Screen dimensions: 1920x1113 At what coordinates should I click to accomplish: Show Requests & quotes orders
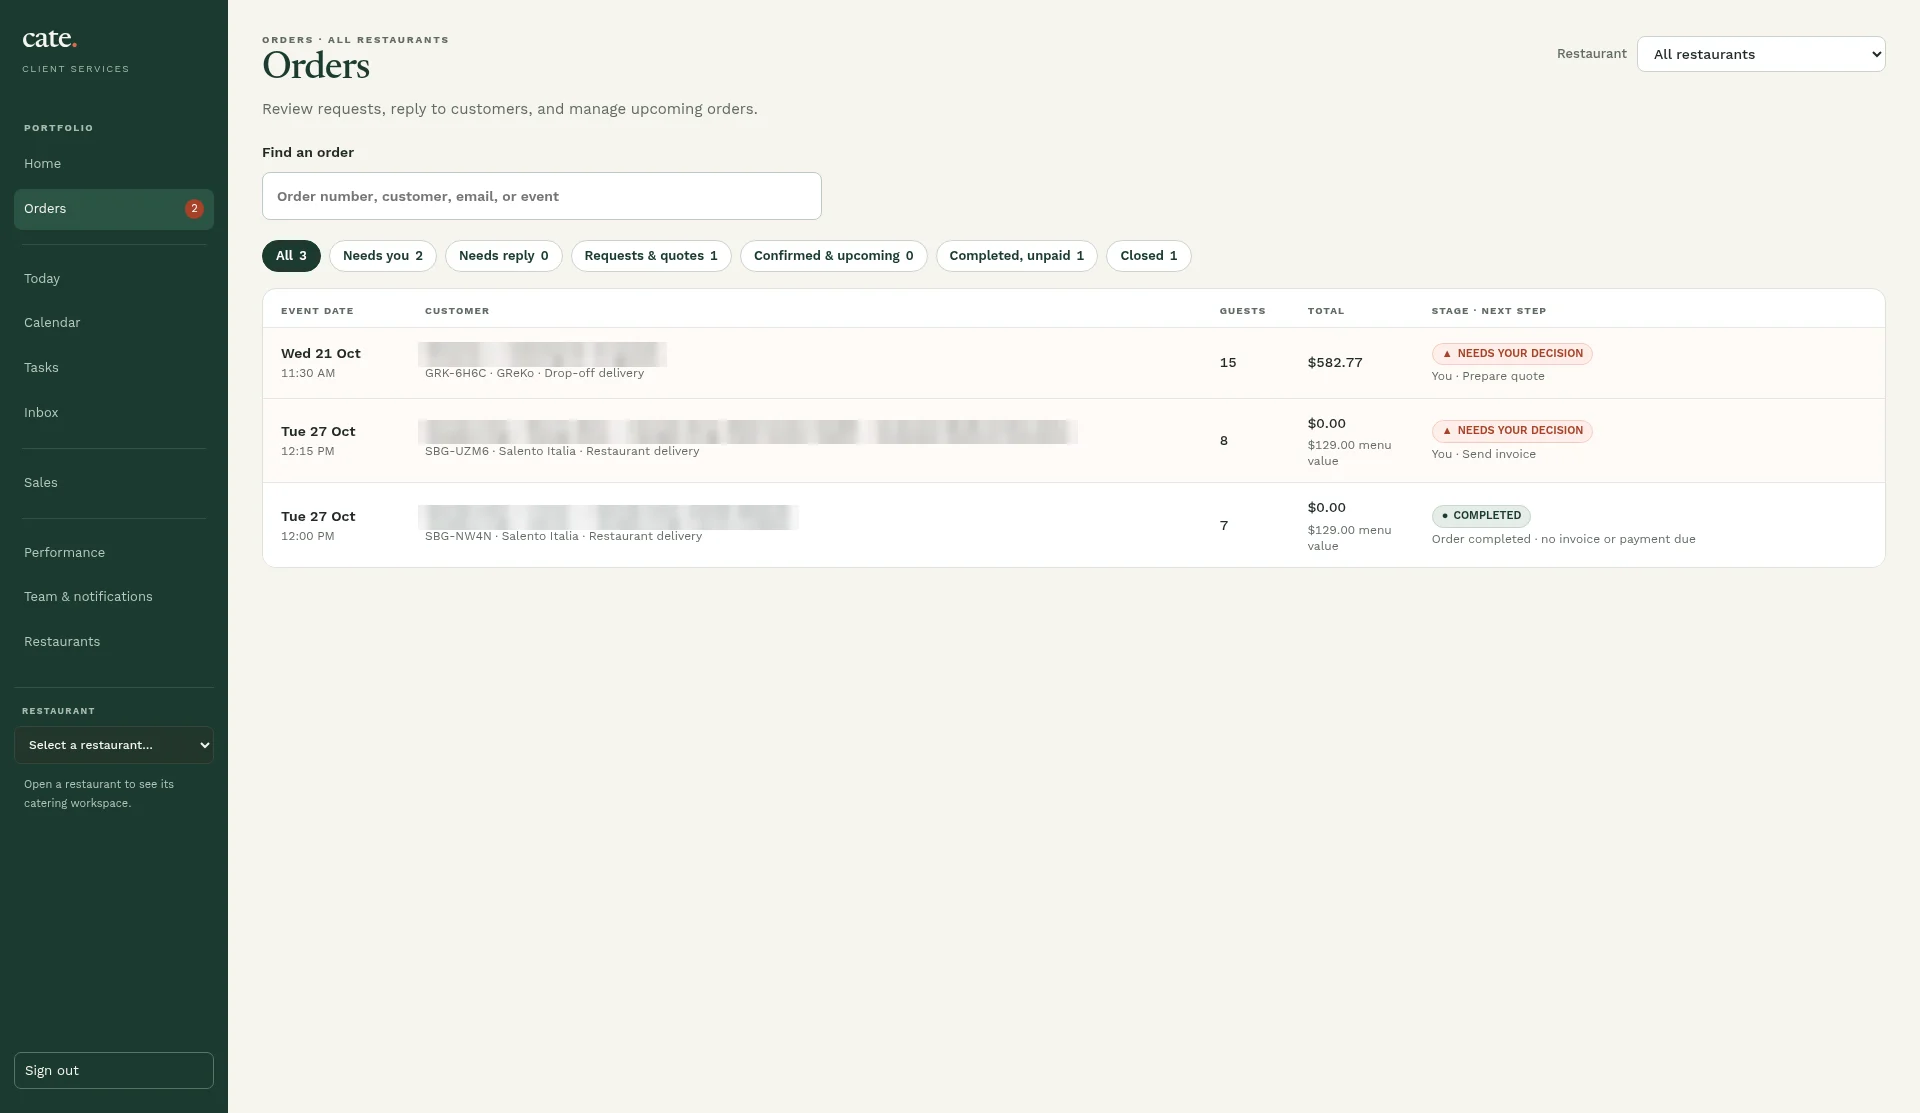pos(651,256)
